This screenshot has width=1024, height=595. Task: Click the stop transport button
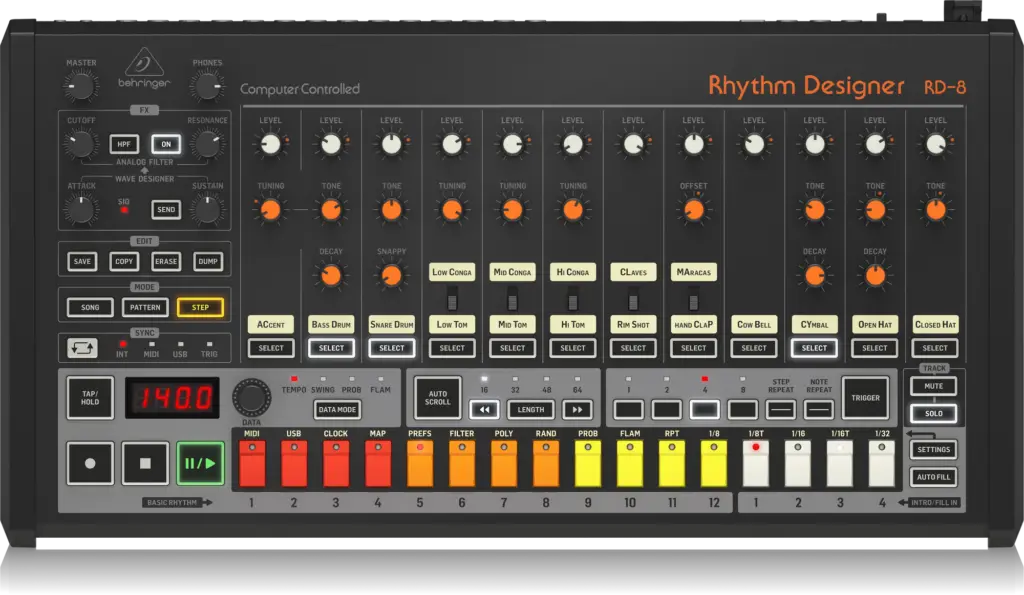[145, 463]
